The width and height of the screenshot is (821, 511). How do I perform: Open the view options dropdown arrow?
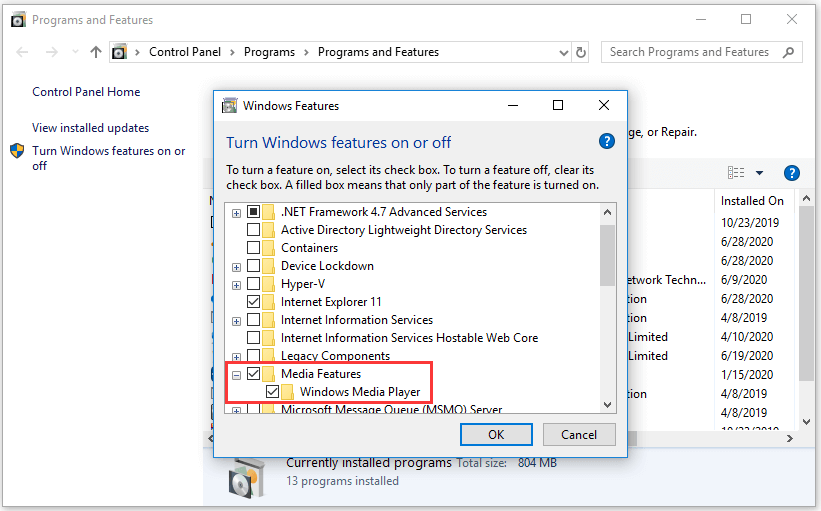click(759, 173)
